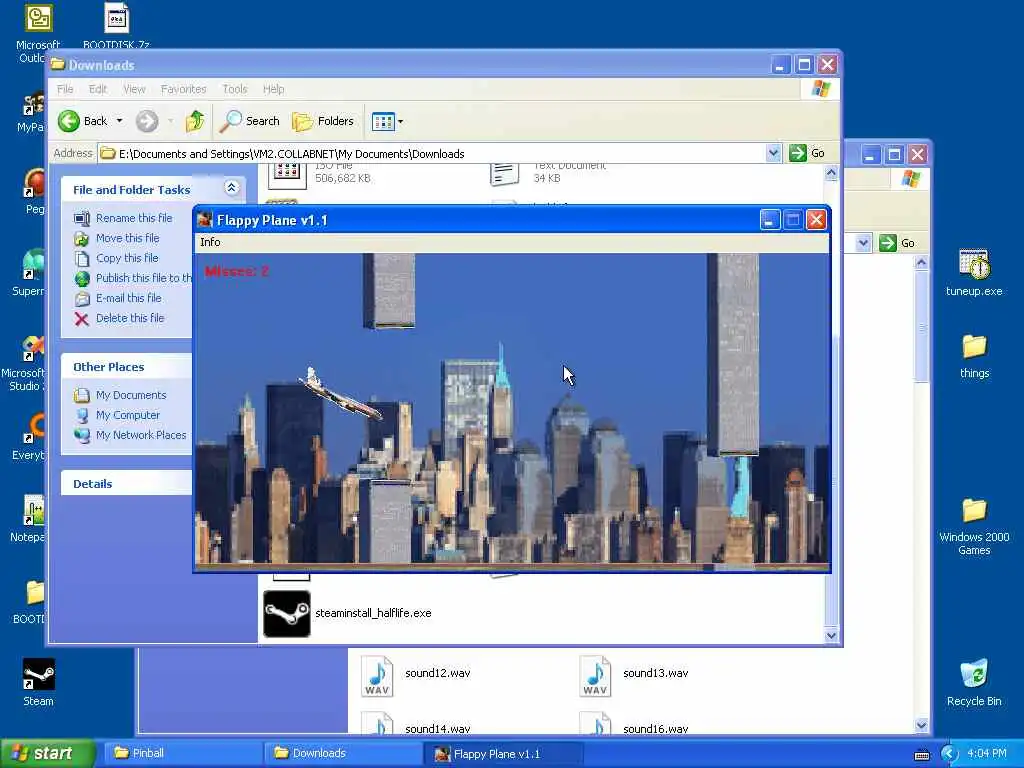Toggle the Folders pane button
This screenshot has width=1024, height=768.
tap(323, 121)
